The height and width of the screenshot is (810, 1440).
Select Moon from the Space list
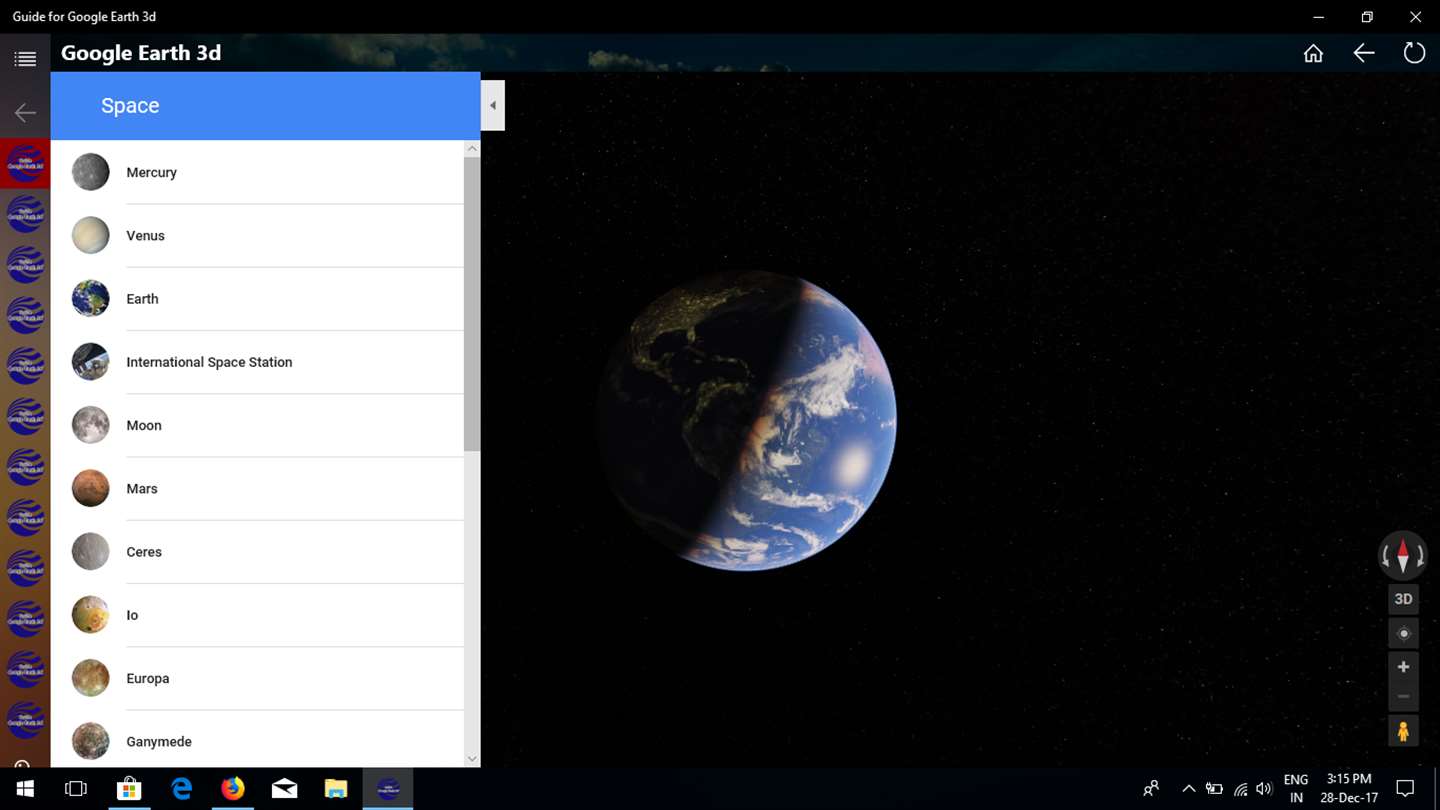[257, 425]
